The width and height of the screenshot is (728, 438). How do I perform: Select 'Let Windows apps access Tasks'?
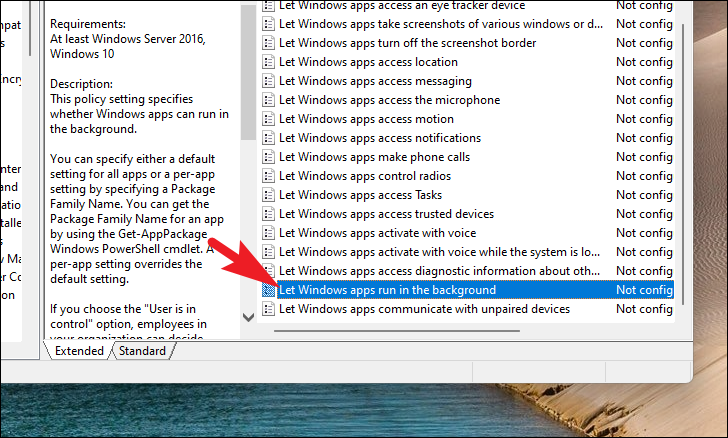point(360,196)
